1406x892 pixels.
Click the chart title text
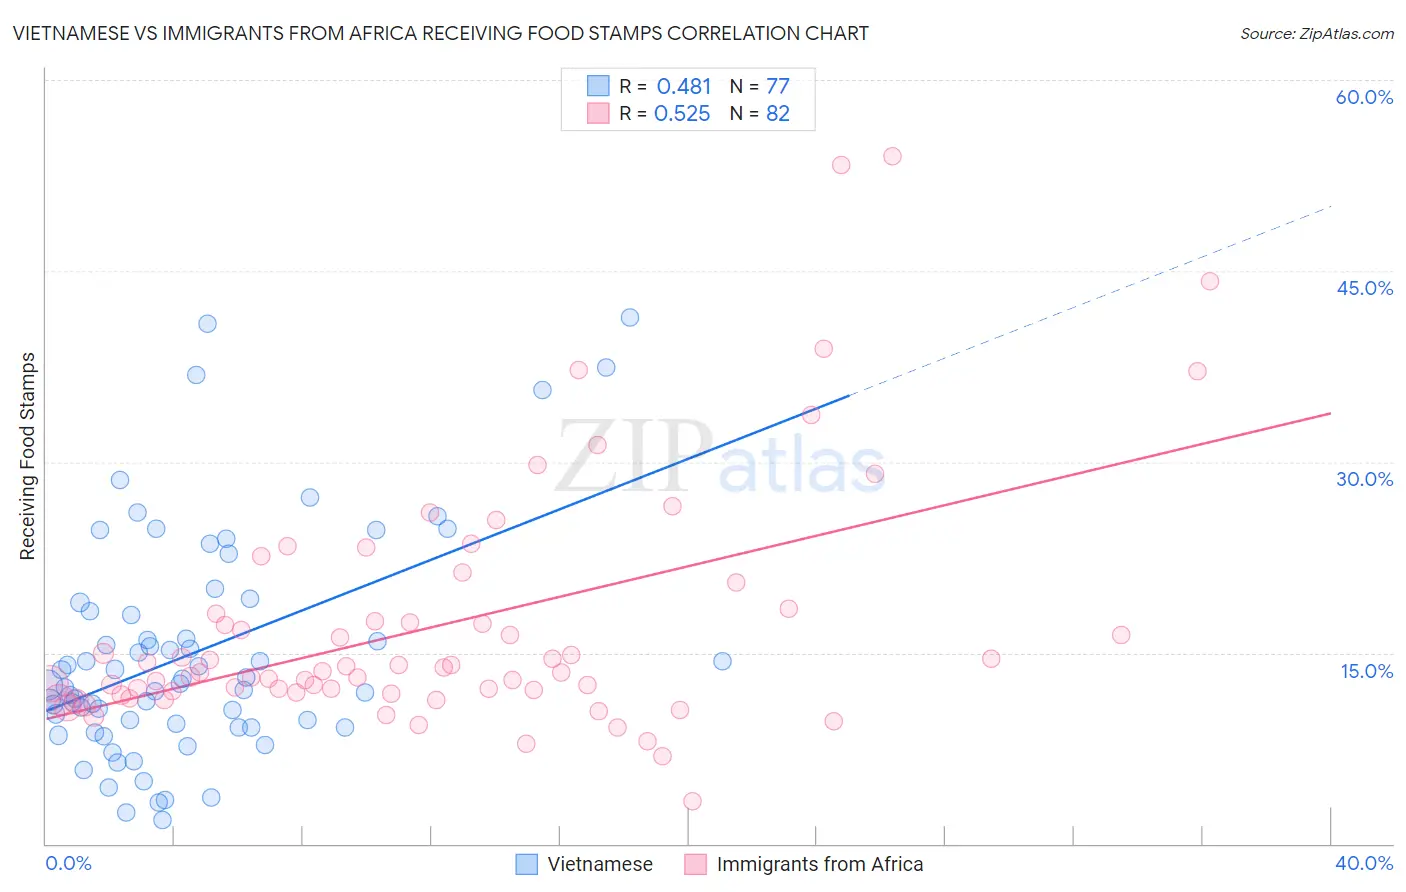point(440,33)
